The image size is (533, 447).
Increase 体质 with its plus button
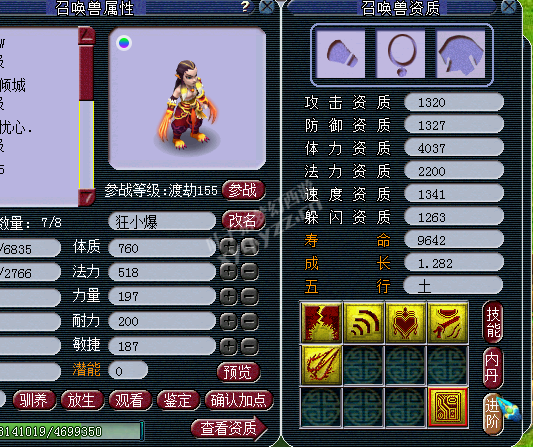(x=228, y=247)
